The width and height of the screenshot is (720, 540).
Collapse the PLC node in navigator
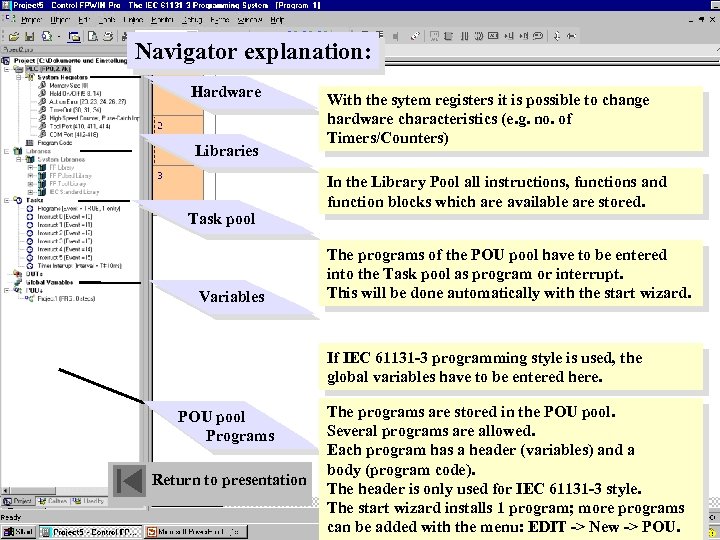tap(7, 69)
